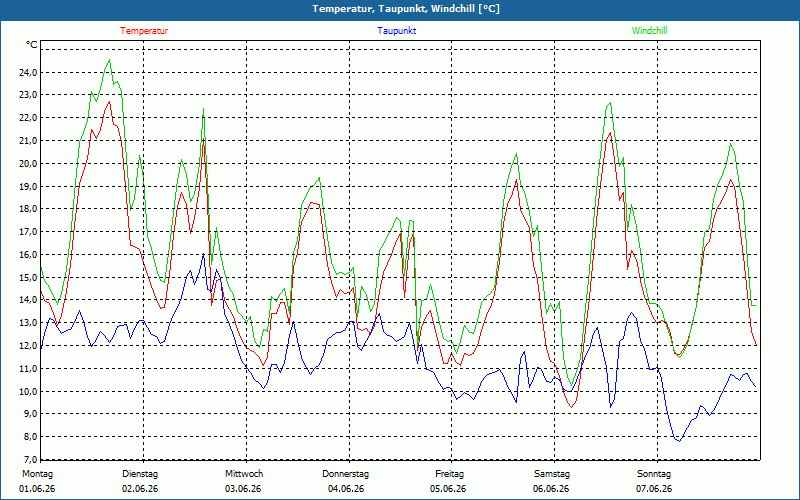
Task: Click the chart title bar text
Action: 406,9
